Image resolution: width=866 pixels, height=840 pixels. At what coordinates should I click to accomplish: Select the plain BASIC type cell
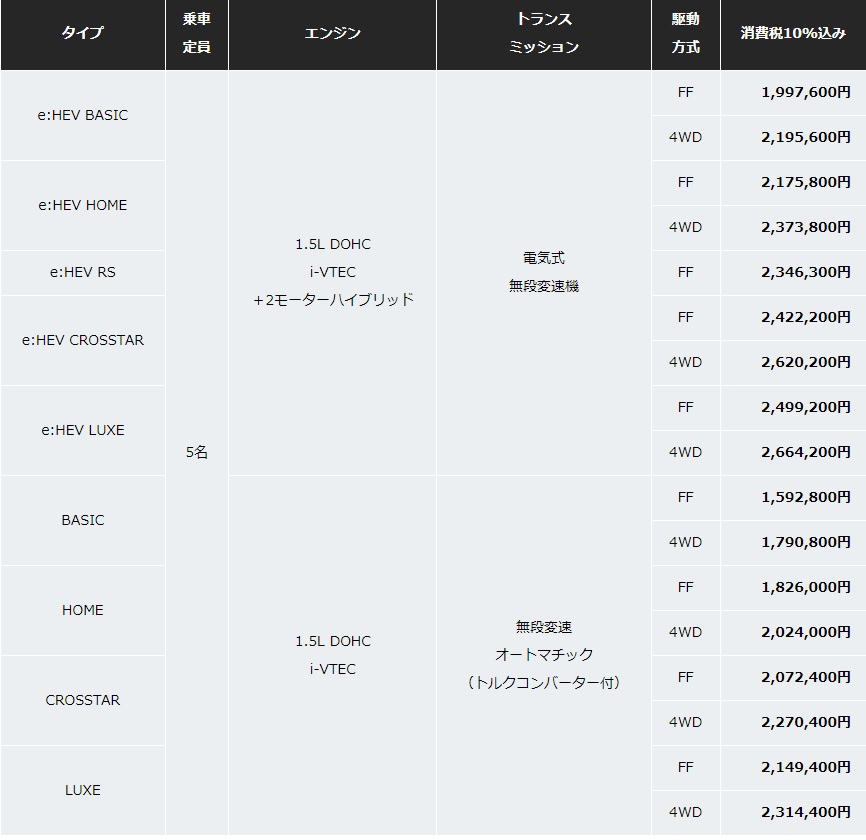pos(83,520)
